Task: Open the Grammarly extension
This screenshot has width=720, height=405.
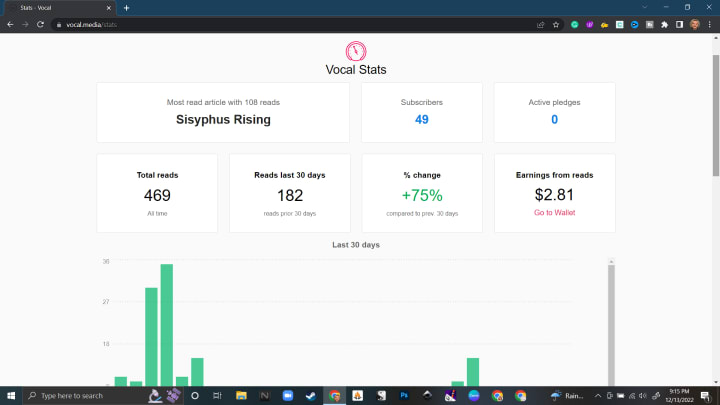Action: [x=574, y=25]
